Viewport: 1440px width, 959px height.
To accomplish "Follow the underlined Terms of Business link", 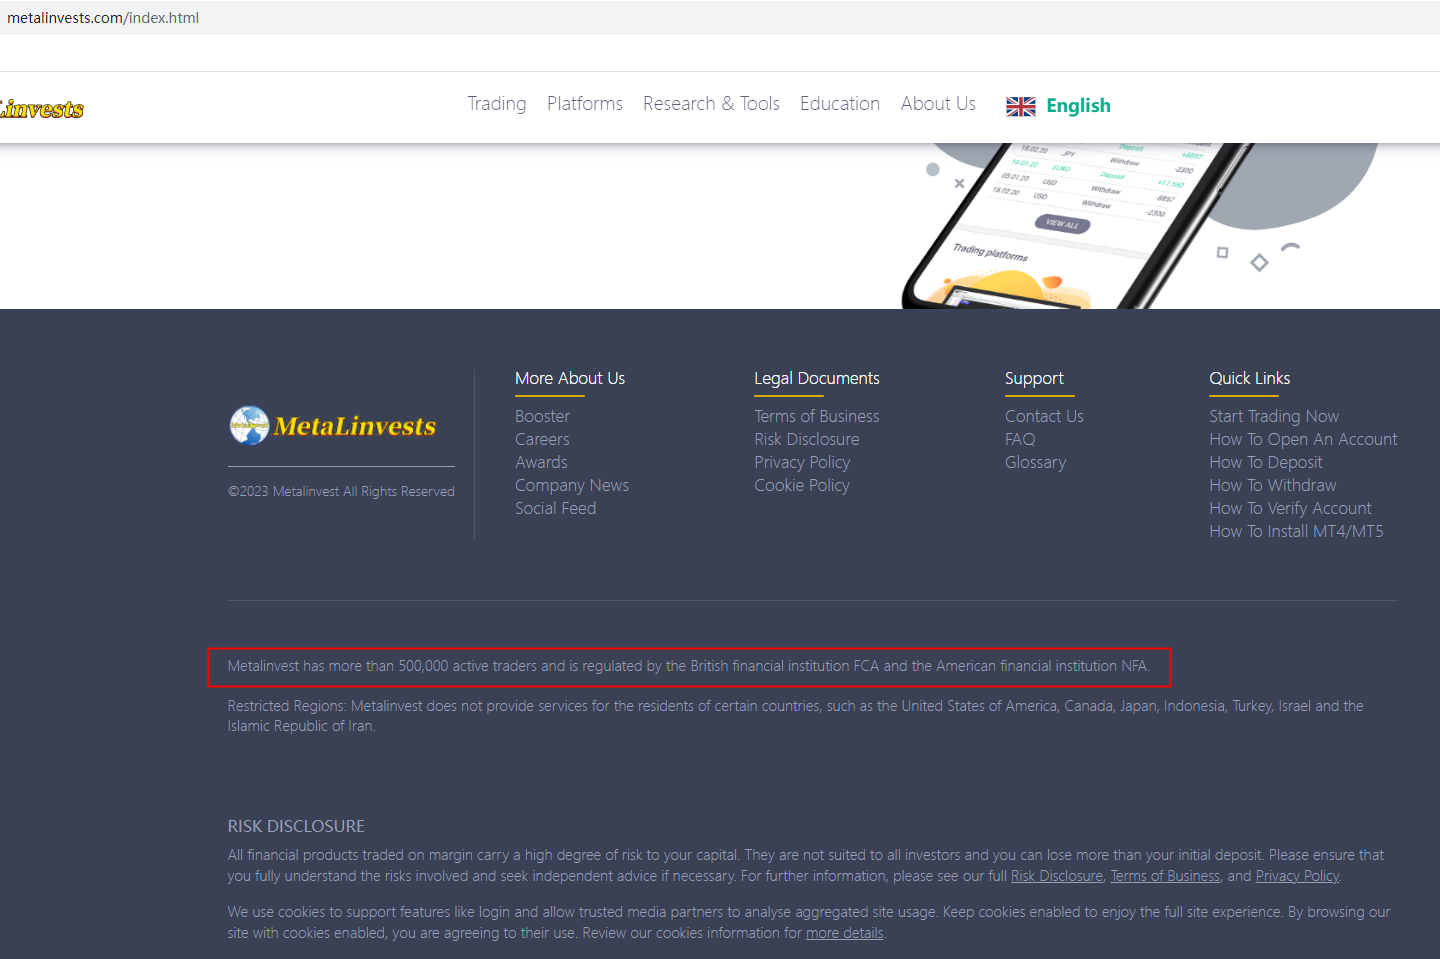I will click(1165, 876).
